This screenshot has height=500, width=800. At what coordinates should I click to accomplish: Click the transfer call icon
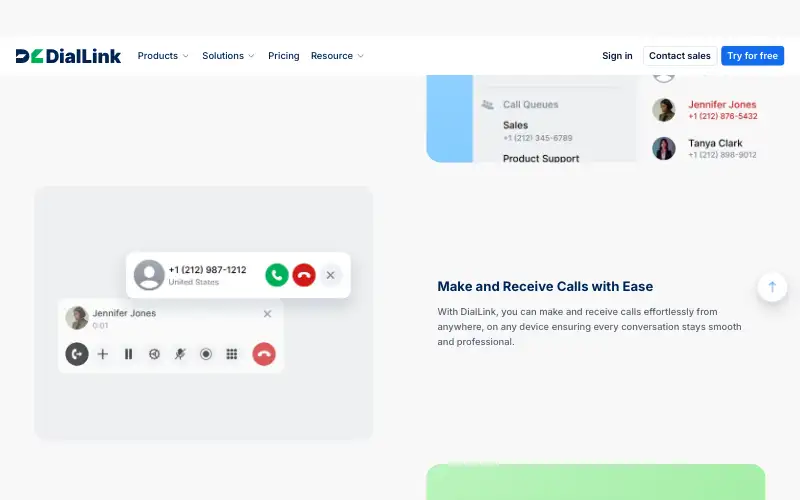77,354
